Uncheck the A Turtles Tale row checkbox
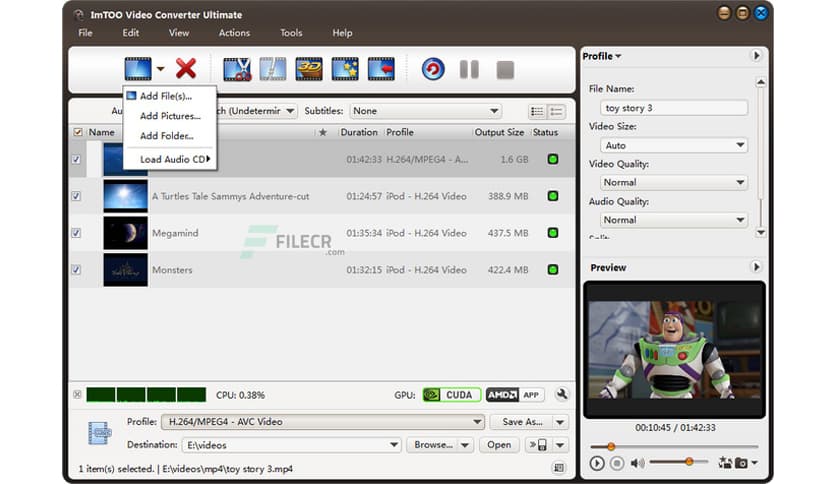Viewport: 836px width, 484px height. (76, 196)
